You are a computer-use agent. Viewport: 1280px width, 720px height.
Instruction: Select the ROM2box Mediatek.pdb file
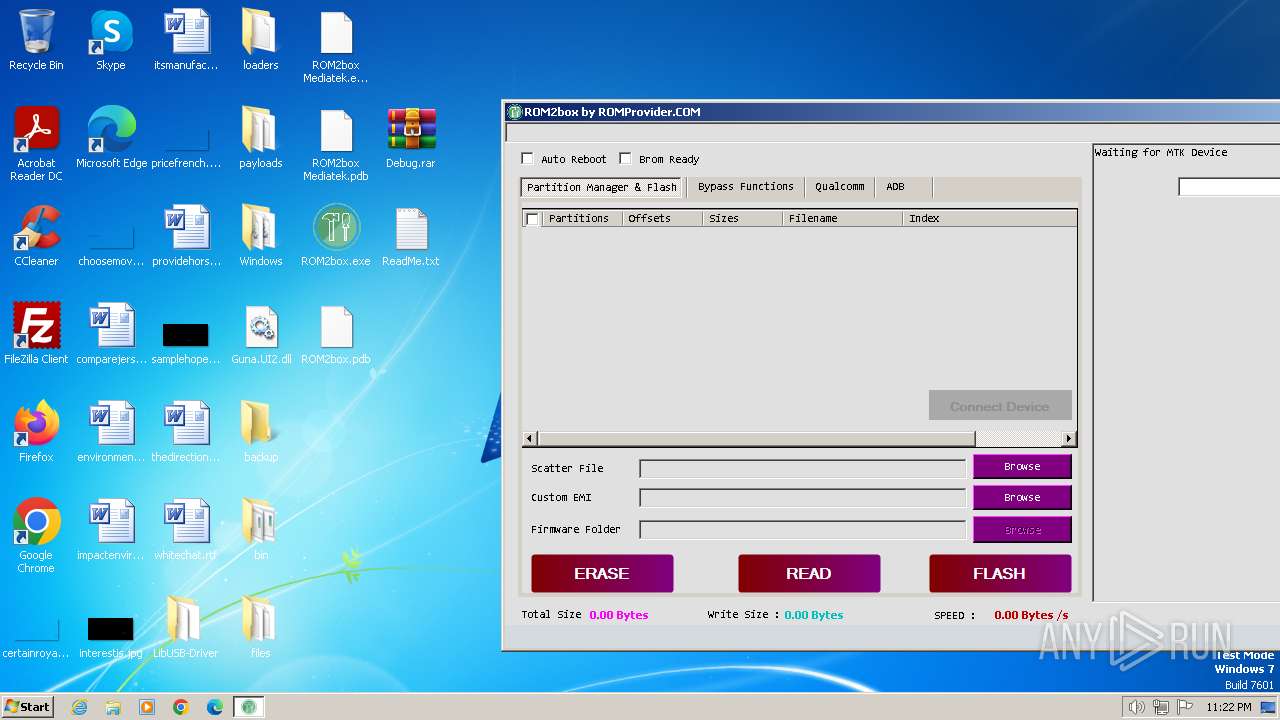(336, 144)
